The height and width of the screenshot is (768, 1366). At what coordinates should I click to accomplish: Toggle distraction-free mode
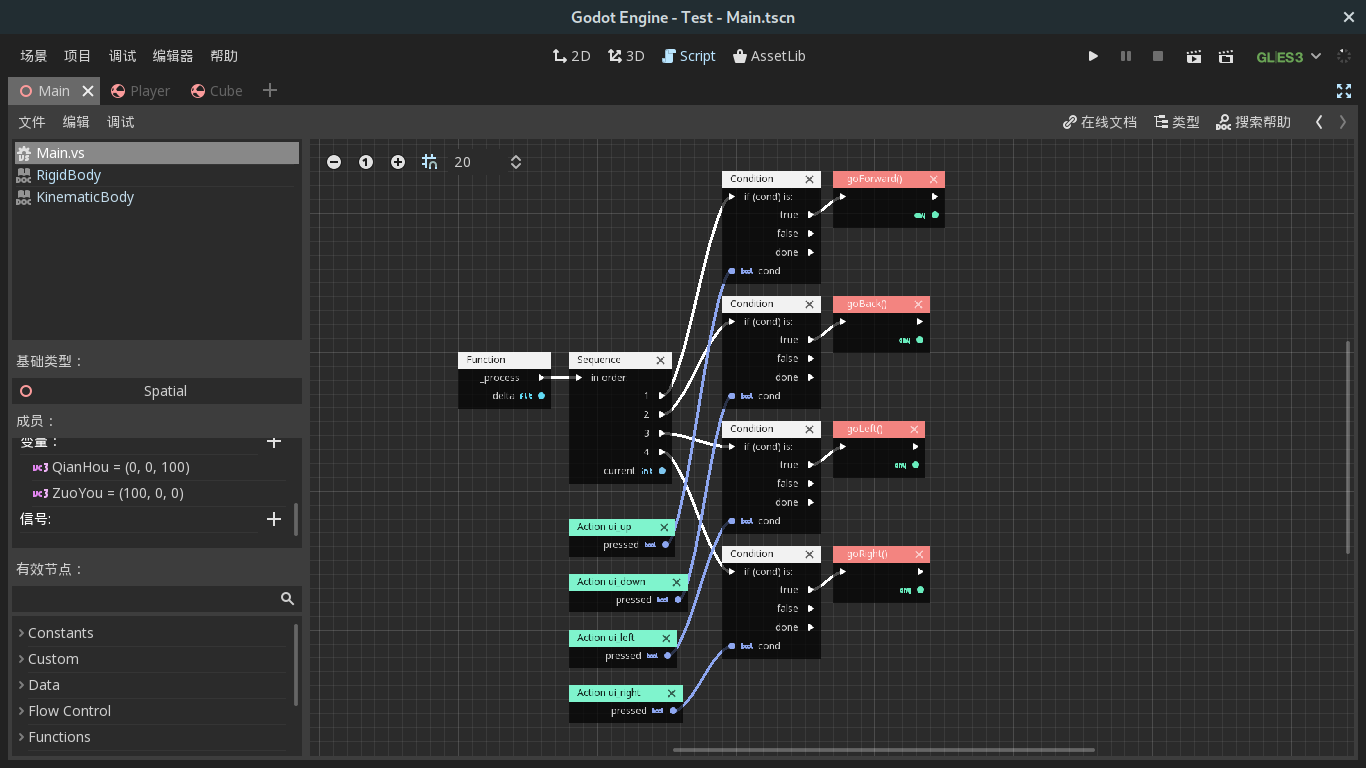(1344, 91)
